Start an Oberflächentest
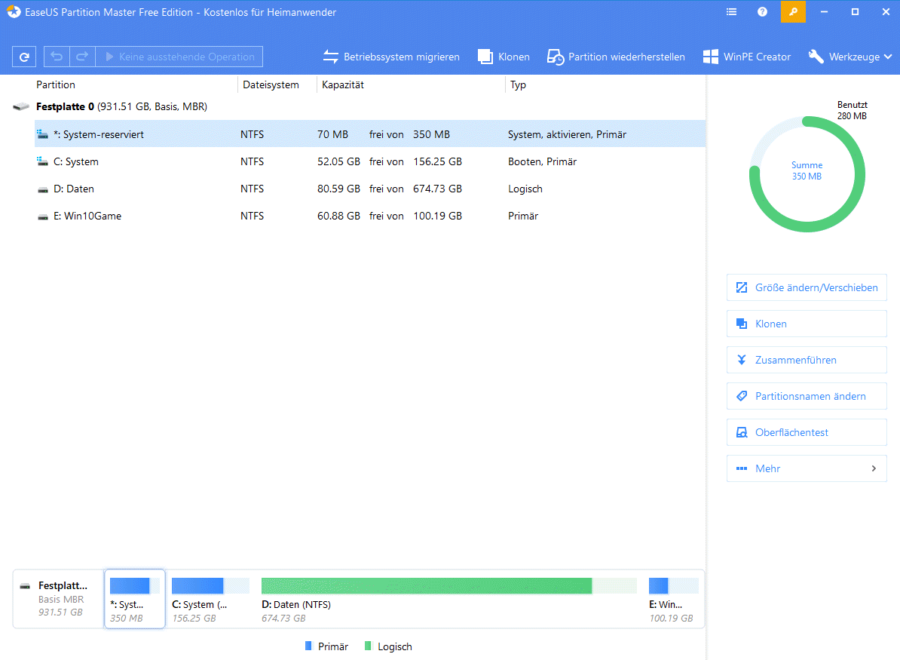This screenshot has height=660, width=900. coord(806,432)
